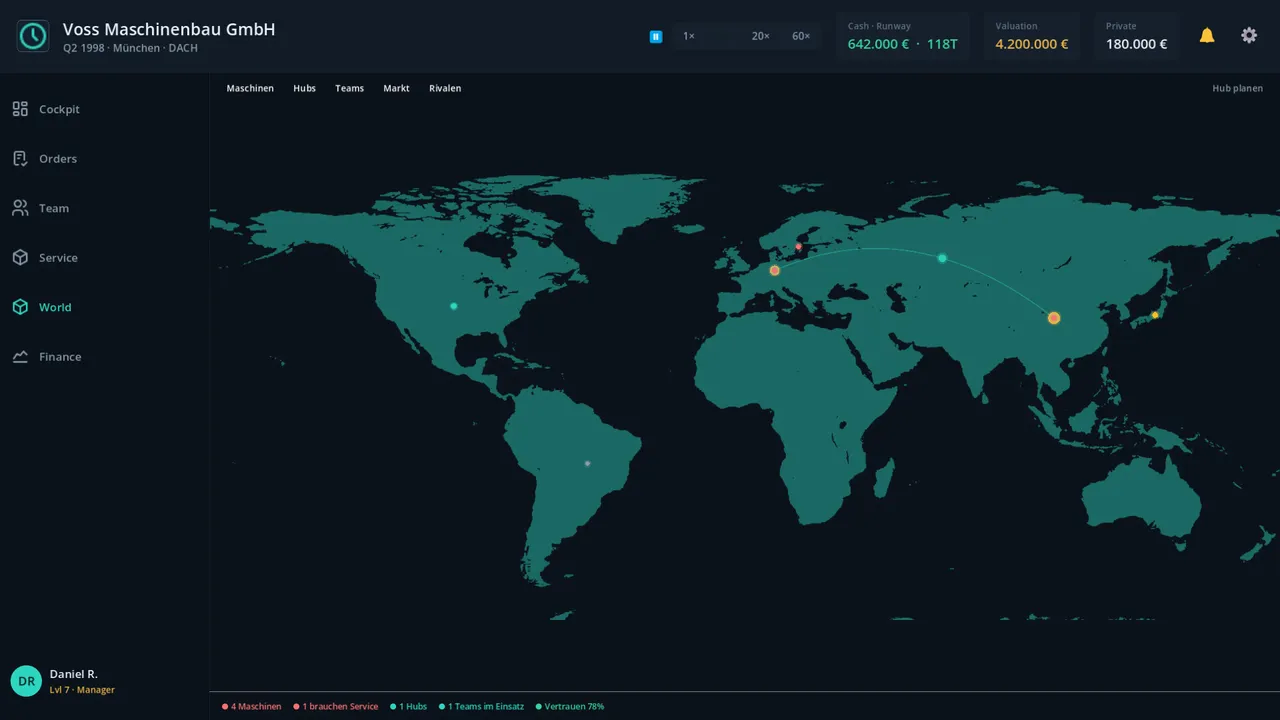Open the Cockpit dashboard icon
Screen dimensions: 1280x720
20,109
